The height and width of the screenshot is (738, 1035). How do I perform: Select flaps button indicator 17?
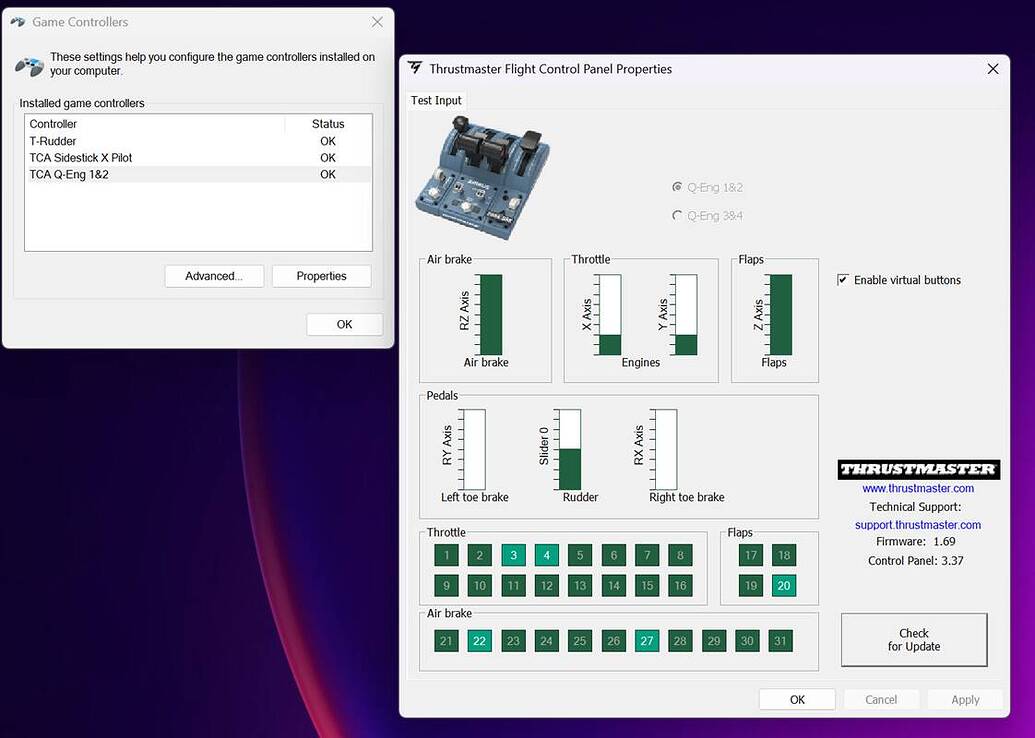(751, 555)
